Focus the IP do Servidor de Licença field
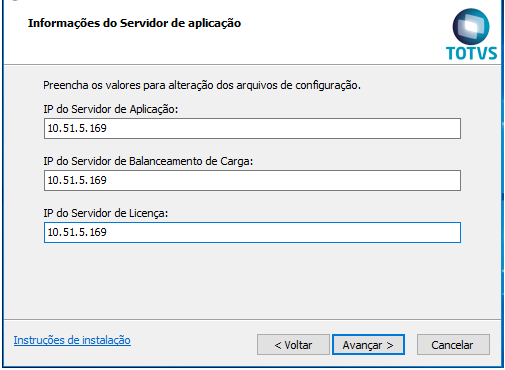Viewport: 505px width, 370px height. tap(252, 232)
